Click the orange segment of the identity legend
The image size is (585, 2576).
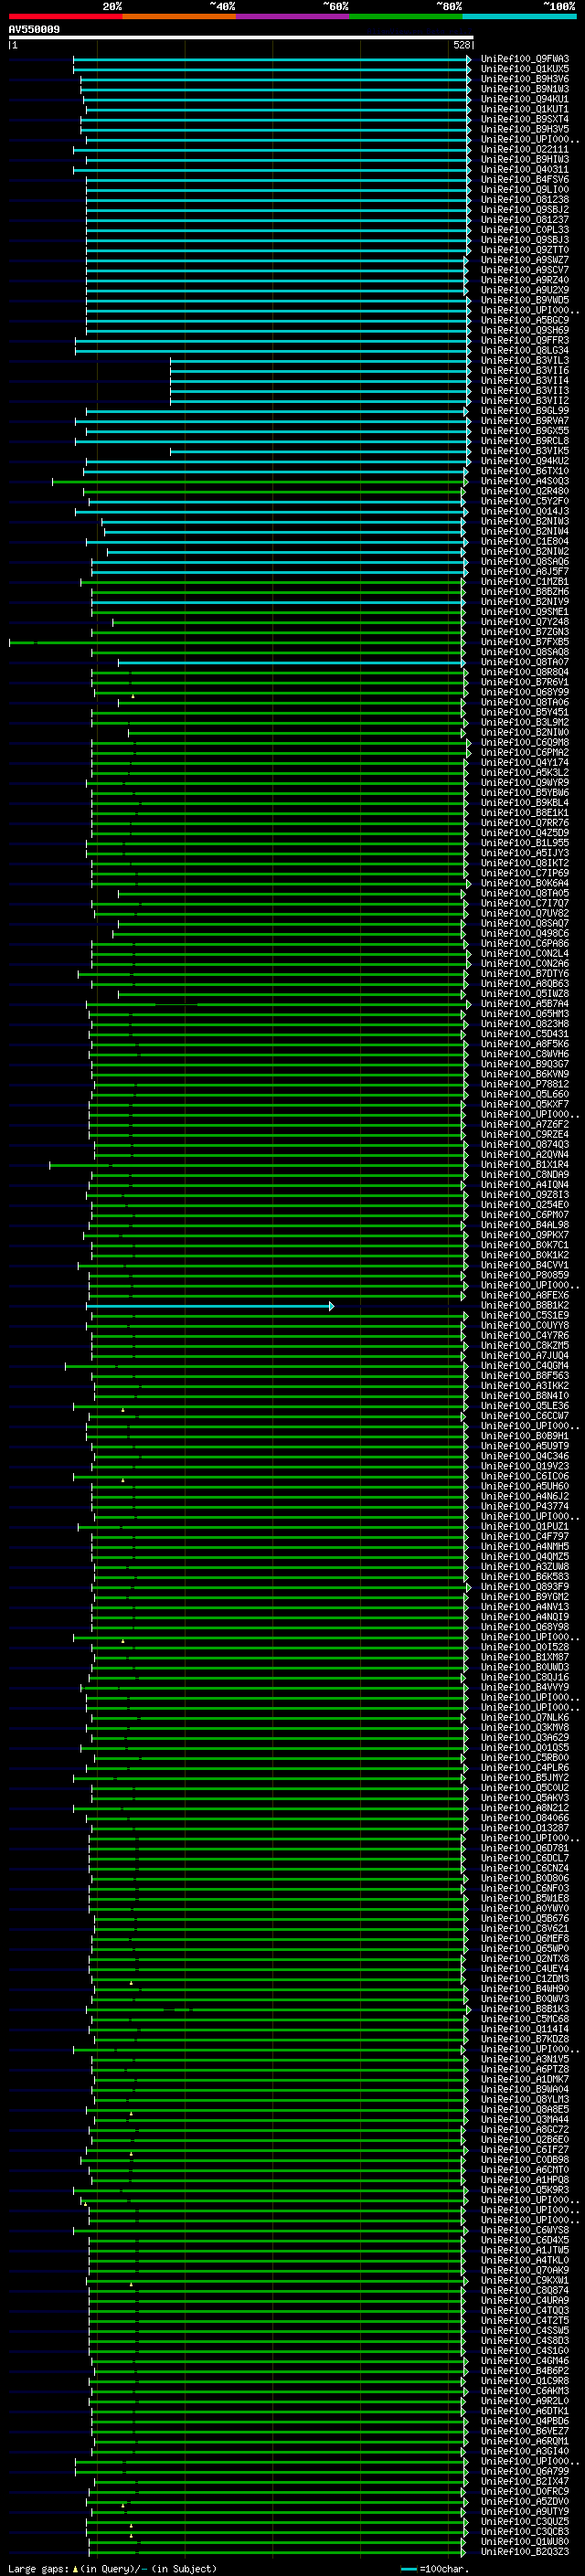(x=179, y=16)
